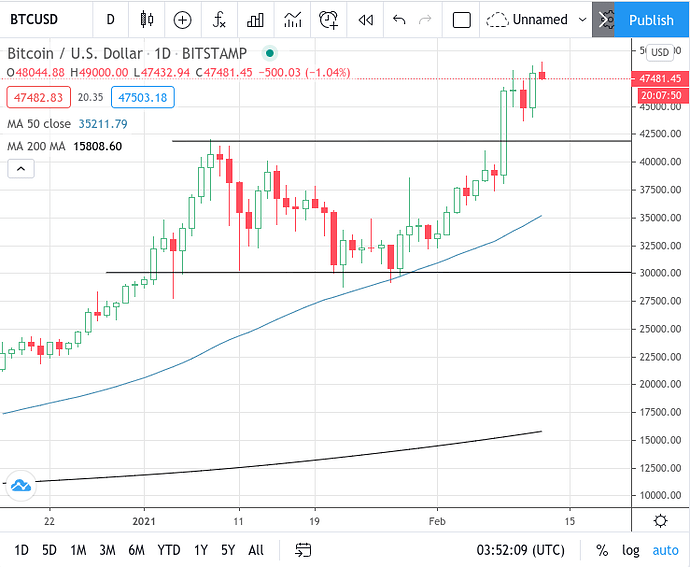
Task: Open the go to date icon
Action: 303,550
